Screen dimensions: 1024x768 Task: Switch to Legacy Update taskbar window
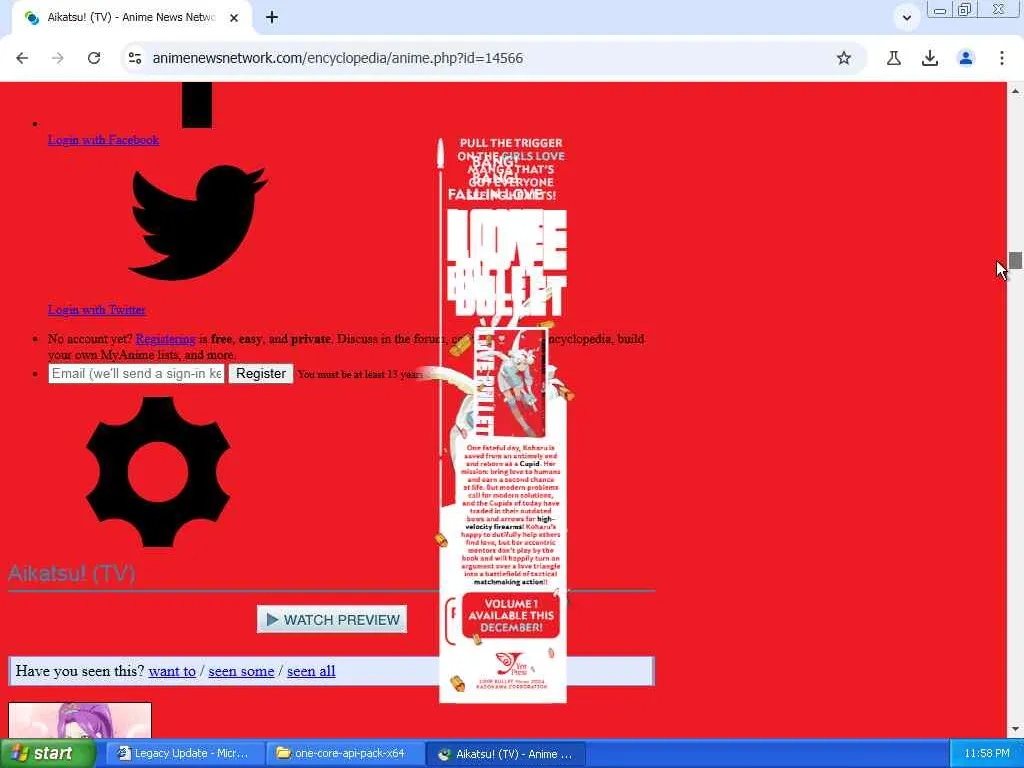[183, 754]
